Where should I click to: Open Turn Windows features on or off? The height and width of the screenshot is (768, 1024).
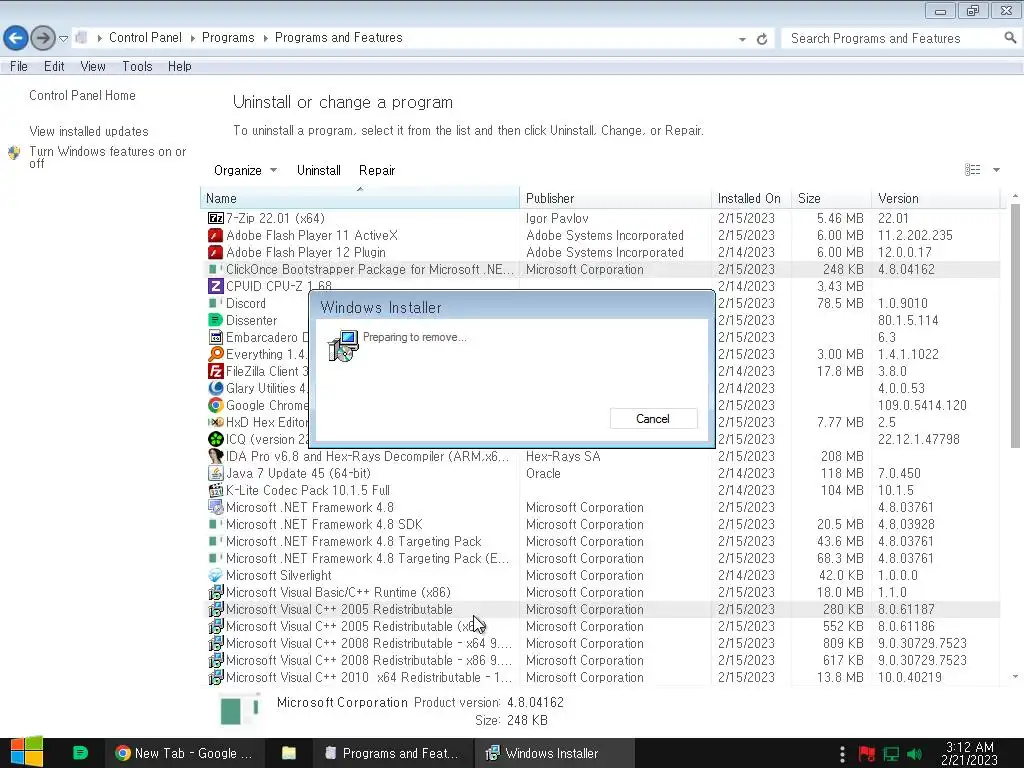pos(108,157)
